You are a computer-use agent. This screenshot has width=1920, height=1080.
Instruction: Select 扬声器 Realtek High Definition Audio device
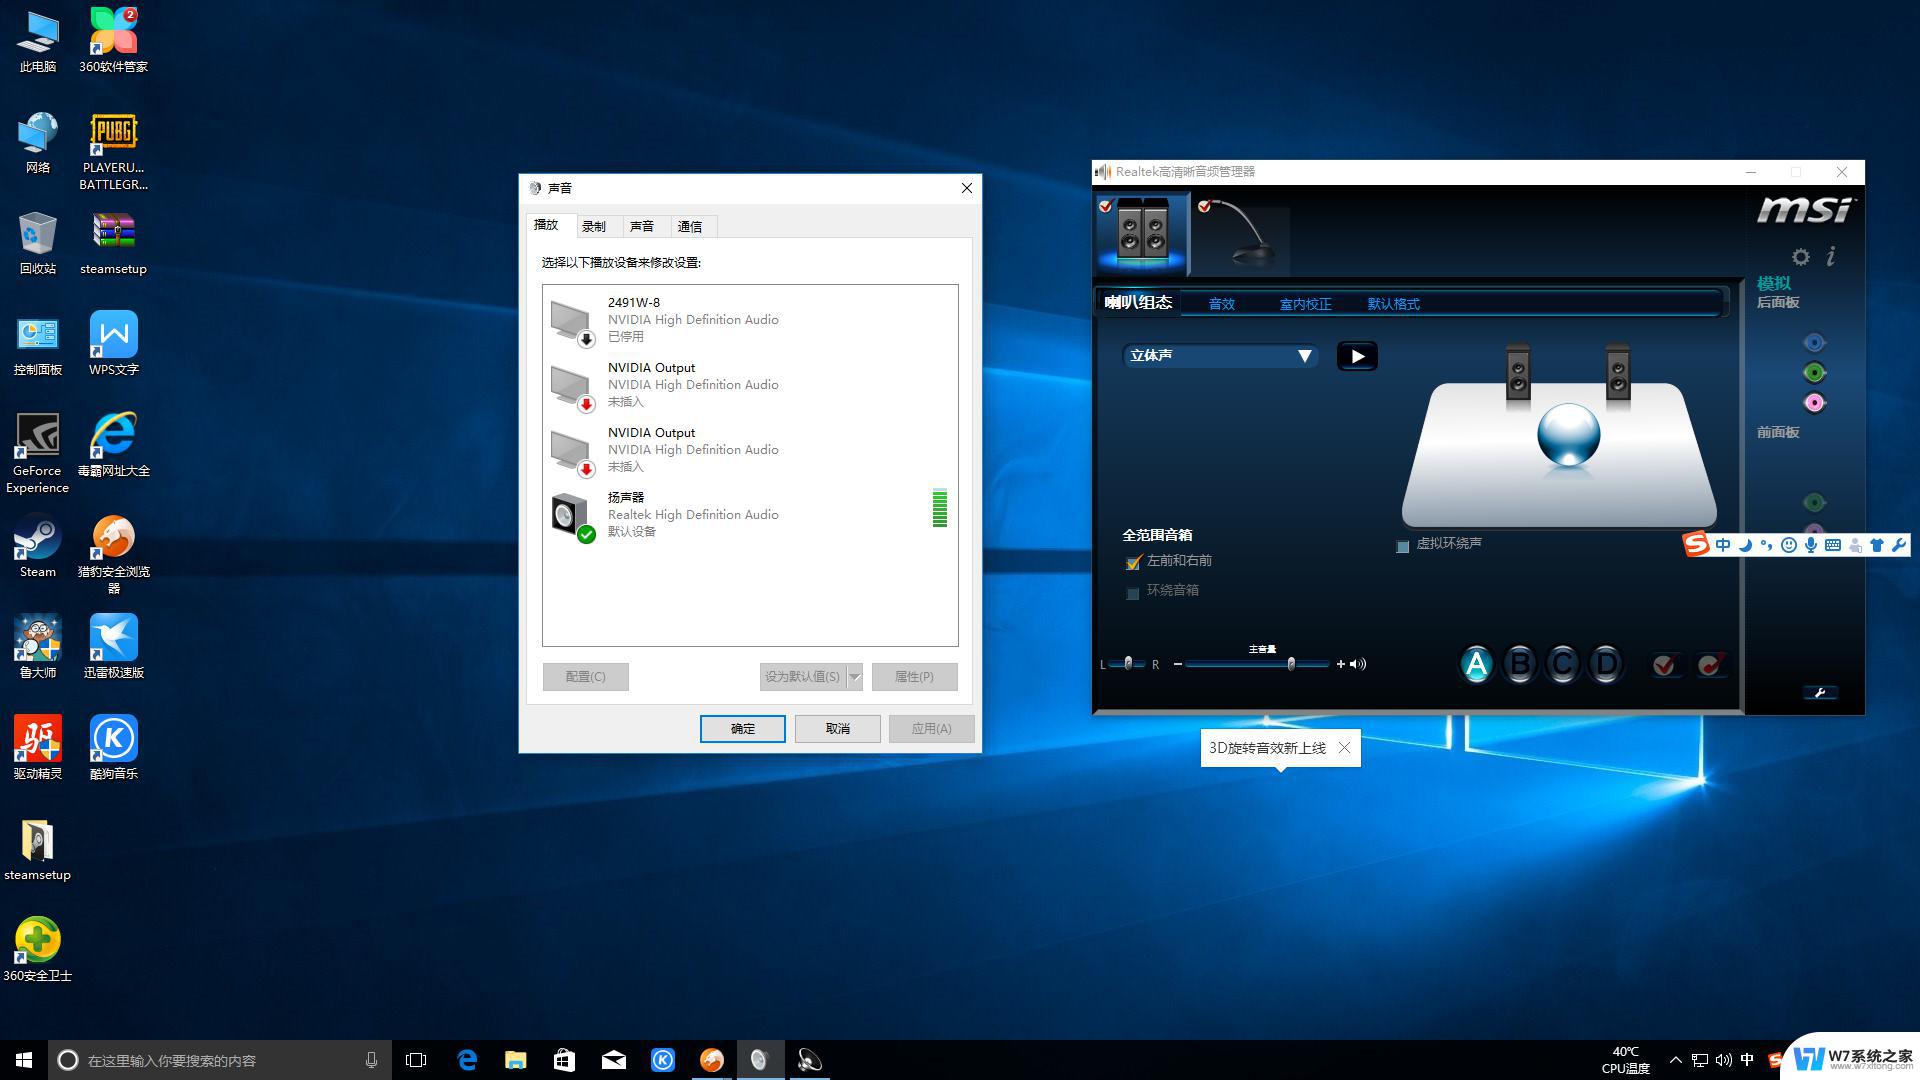tap(749, 514)
